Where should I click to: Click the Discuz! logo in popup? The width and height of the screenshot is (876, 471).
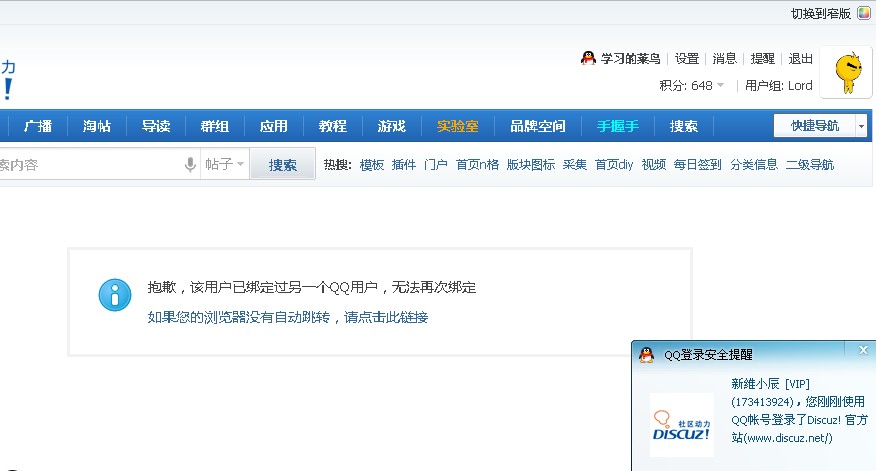pyautogui.click(x=682, y=425)
